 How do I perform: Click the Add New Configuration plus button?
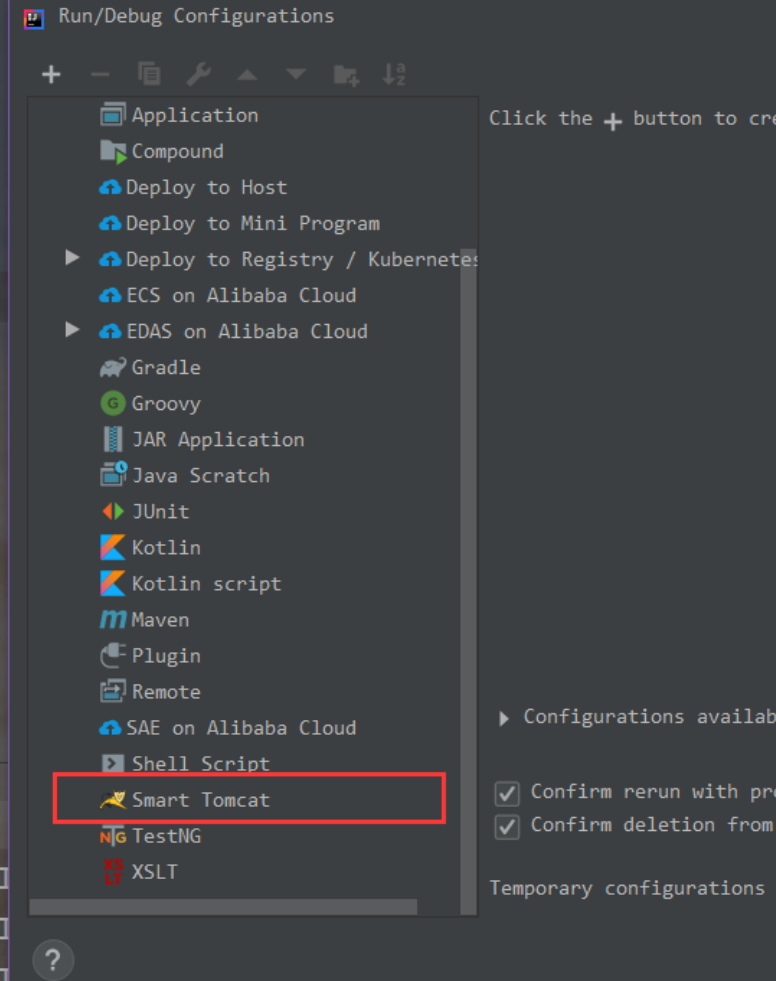51,74
